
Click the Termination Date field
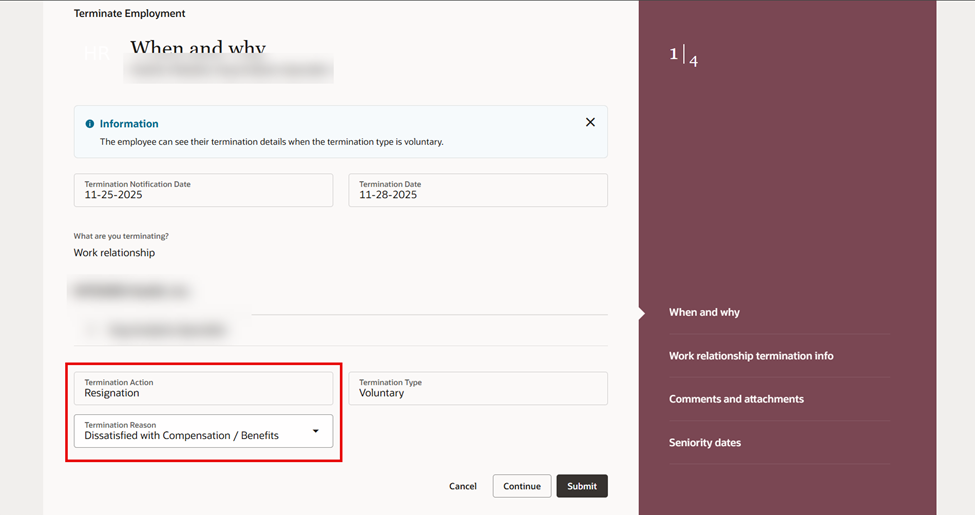[478, 190]
